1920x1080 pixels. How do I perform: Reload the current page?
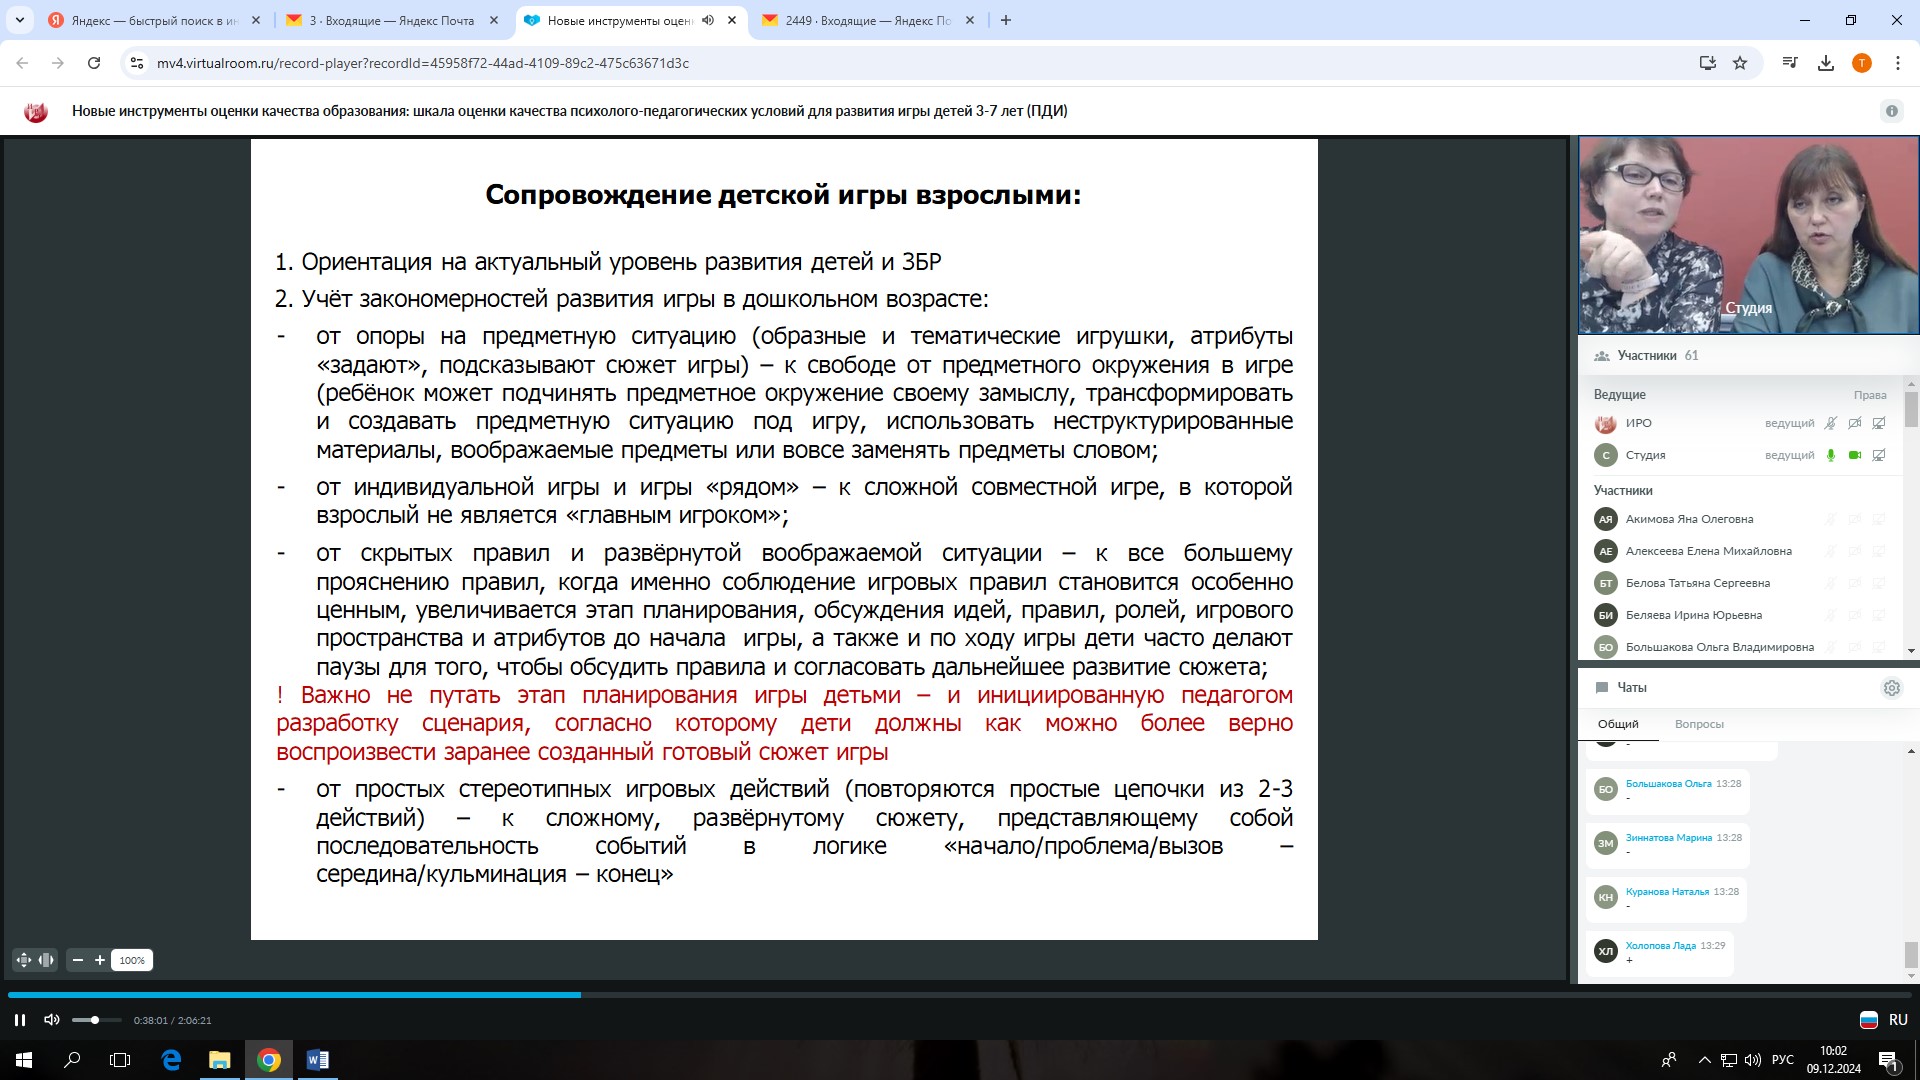(94, 63)
